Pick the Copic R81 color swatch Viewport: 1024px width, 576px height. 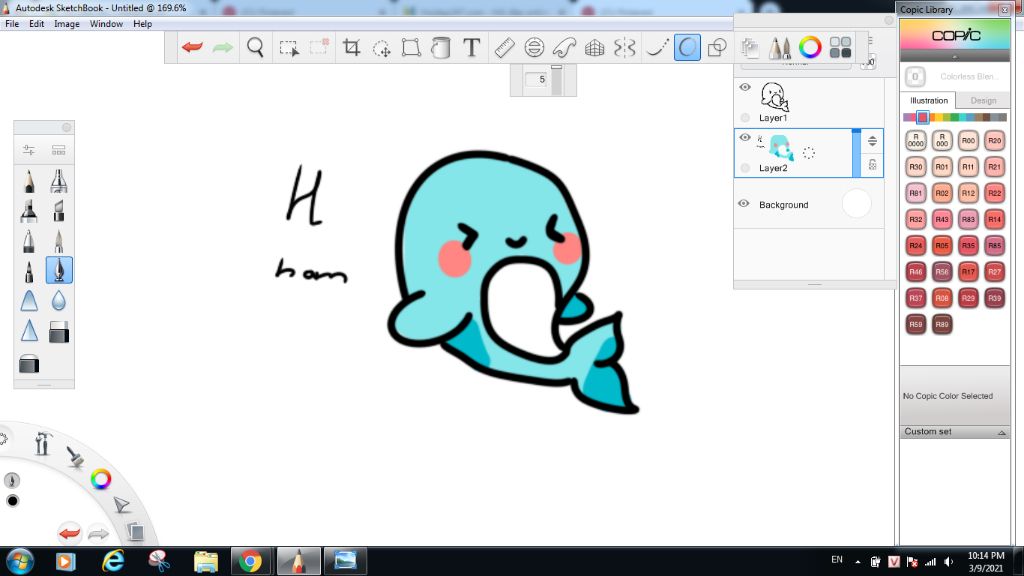pos(916,193)
